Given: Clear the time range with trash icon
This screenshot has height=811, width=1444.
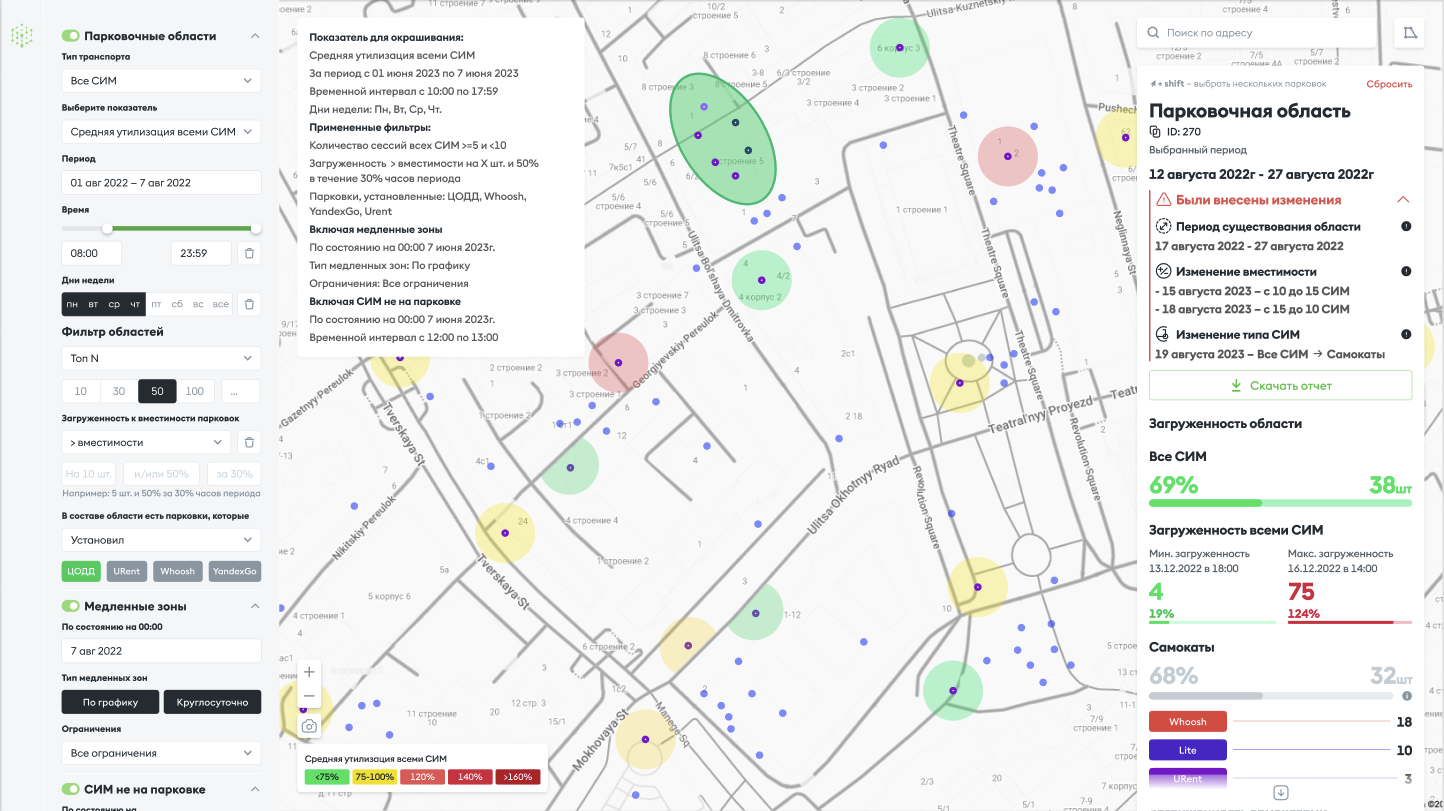Looking at the screenshot, I should [250, 253].
